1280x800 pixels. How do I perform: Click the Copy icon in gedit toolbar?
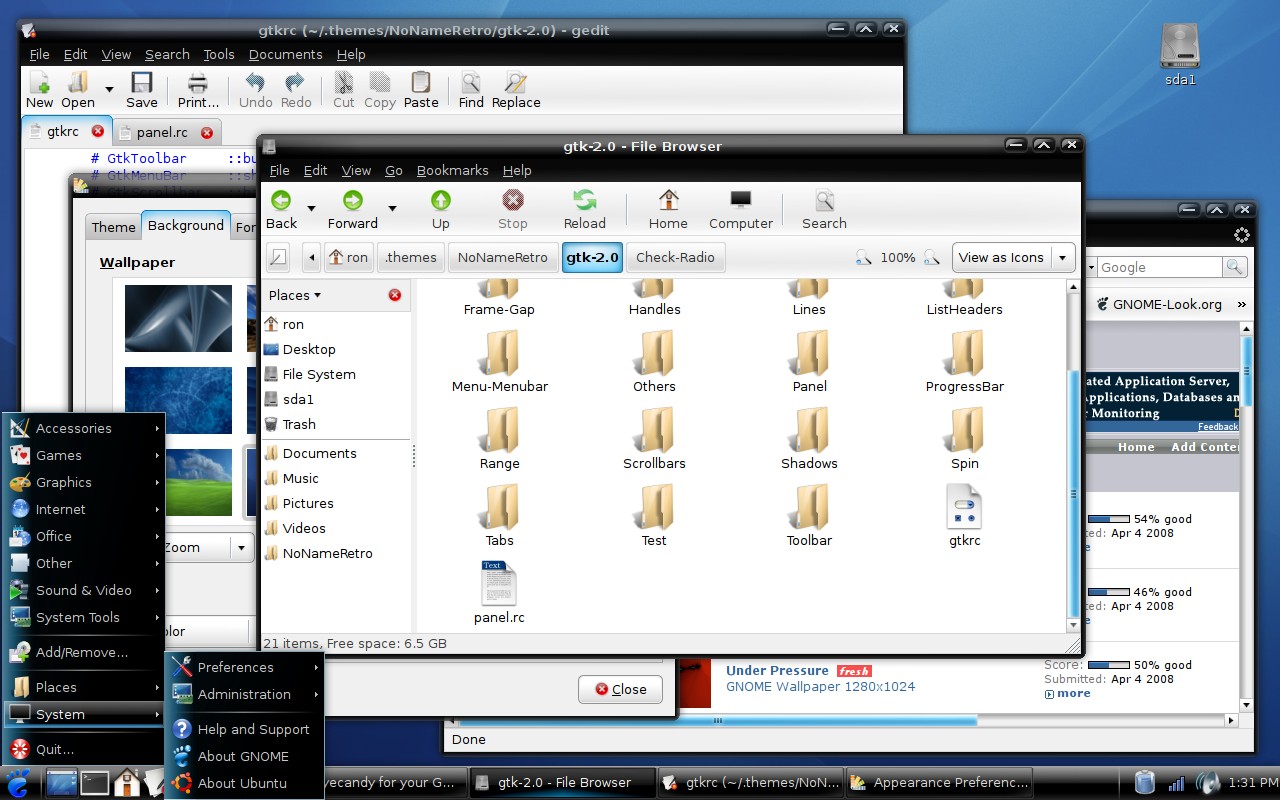coord(379,82)
